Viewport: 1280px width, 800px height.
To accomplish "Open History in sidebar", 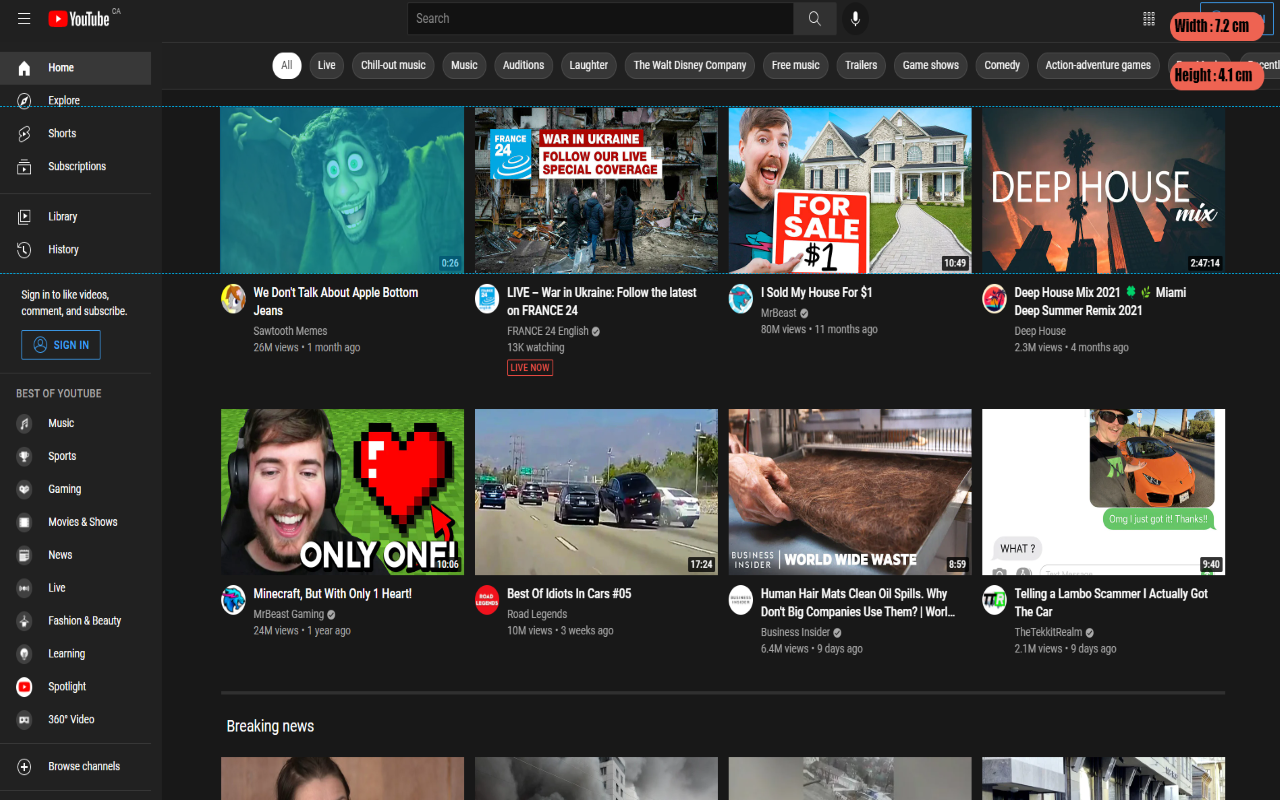I will (75, 250).
